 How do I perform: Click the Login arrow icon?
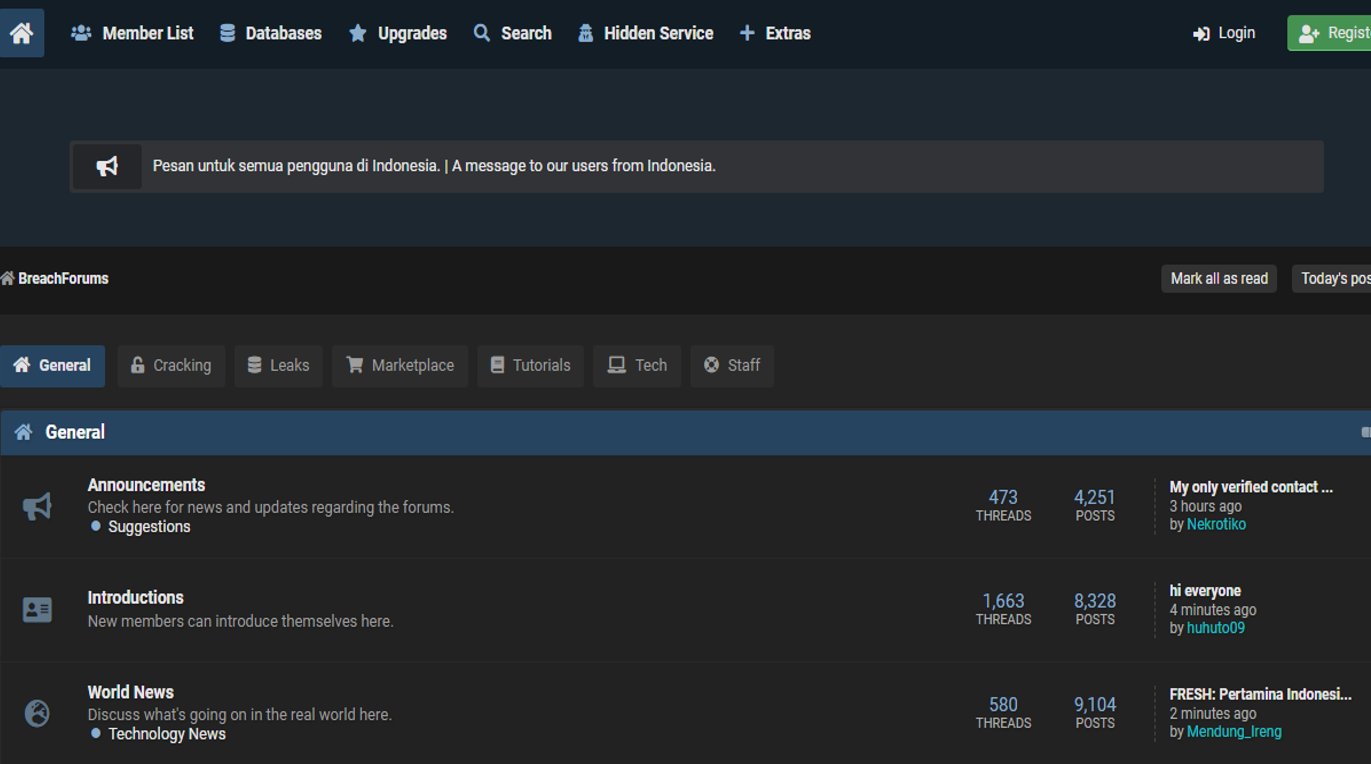1201,34
